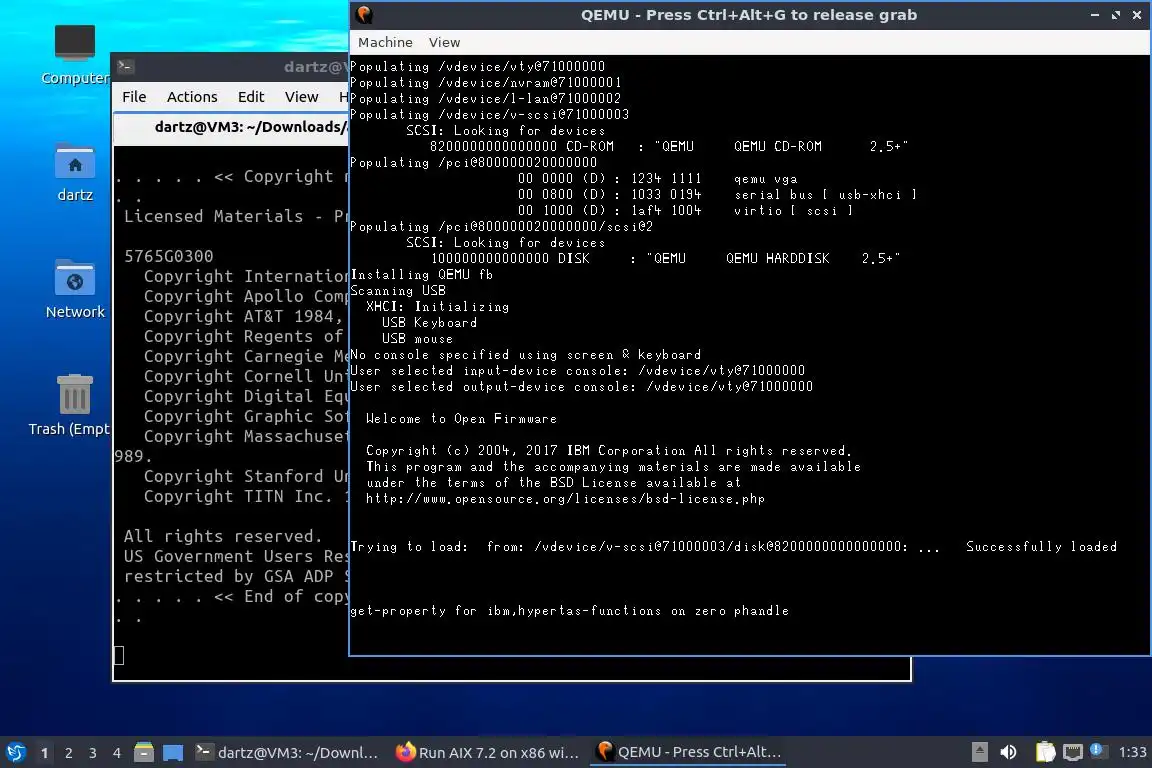This screenshot has height=768, width=1152.
Task: Open the clipboard manager tray icon
Action: click(1045, 752)
